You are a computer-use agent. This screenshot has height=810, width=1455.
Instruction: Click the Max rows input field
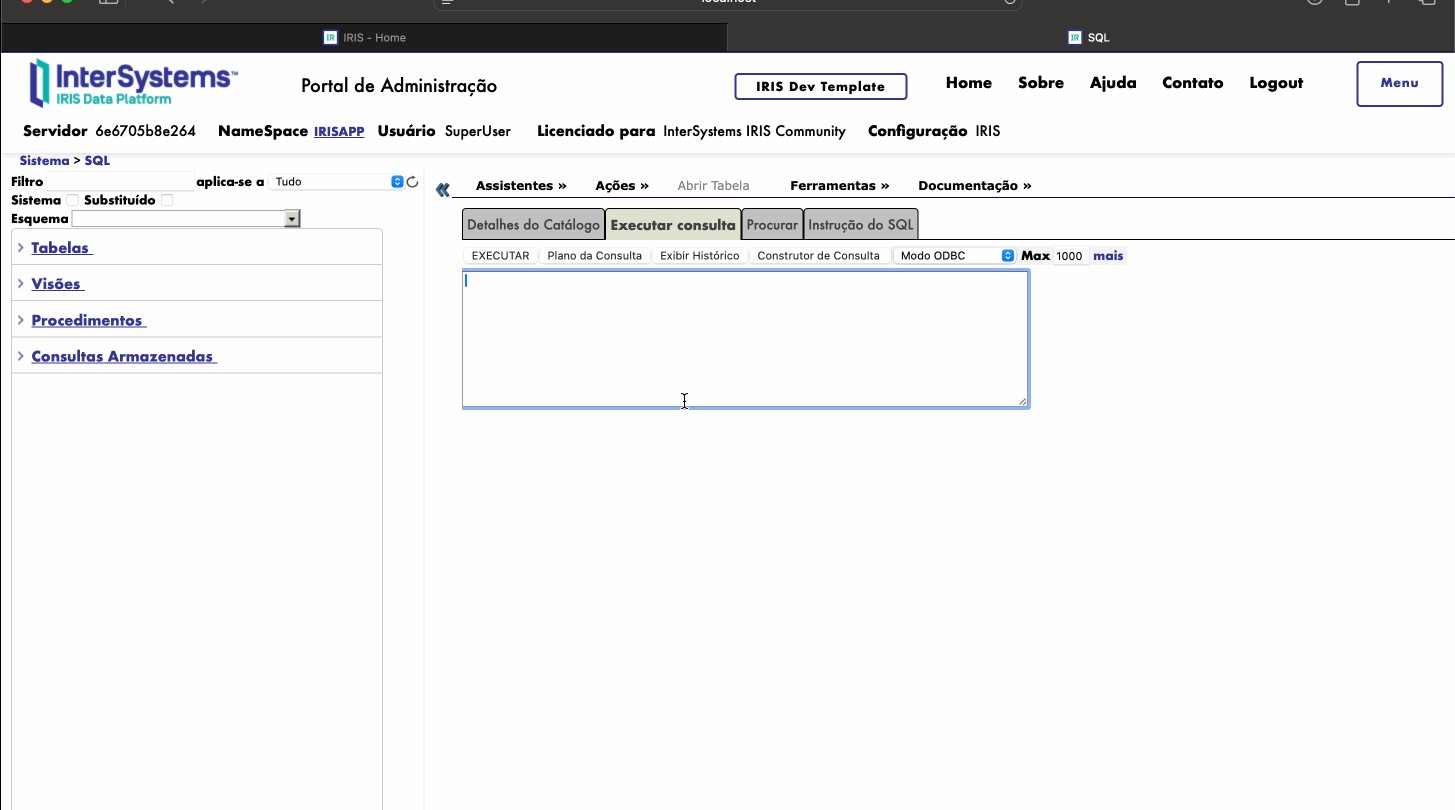(x=1069, y=256)
